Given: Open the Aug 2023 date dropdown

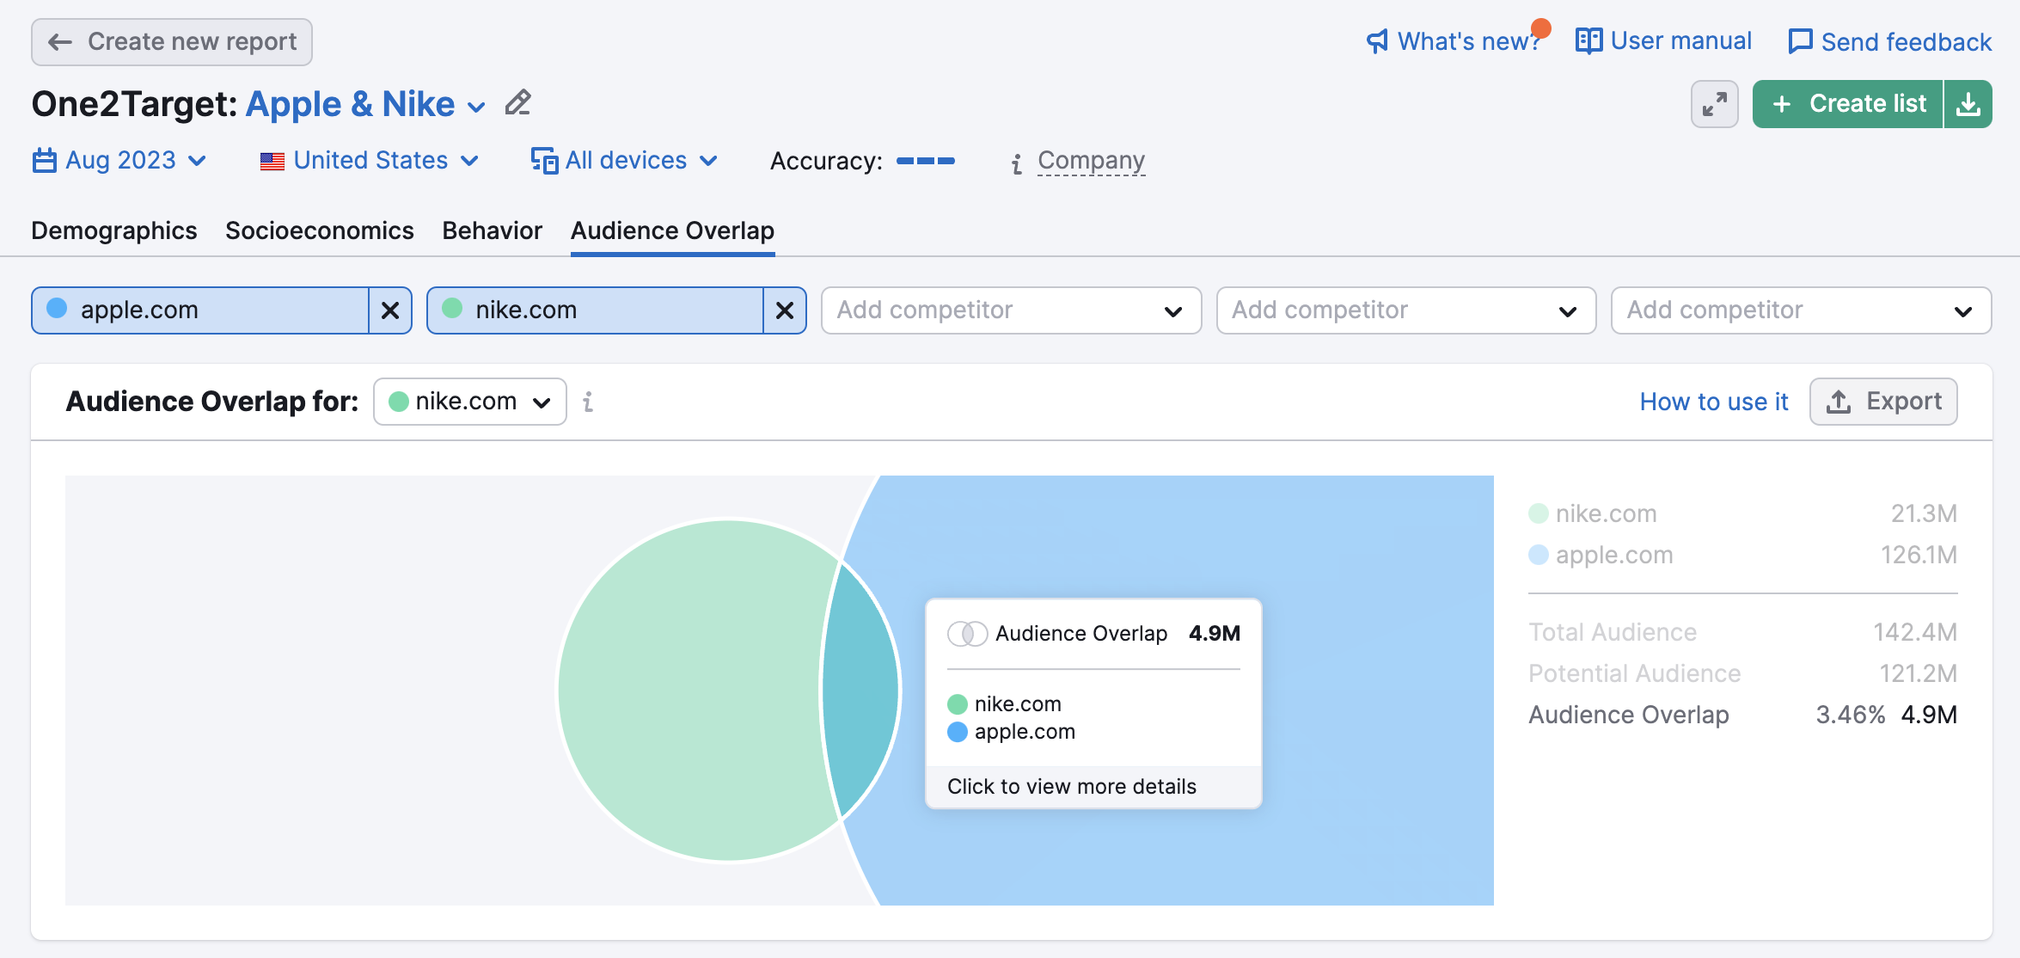Looking at the screenshot, I should [120, 160].
